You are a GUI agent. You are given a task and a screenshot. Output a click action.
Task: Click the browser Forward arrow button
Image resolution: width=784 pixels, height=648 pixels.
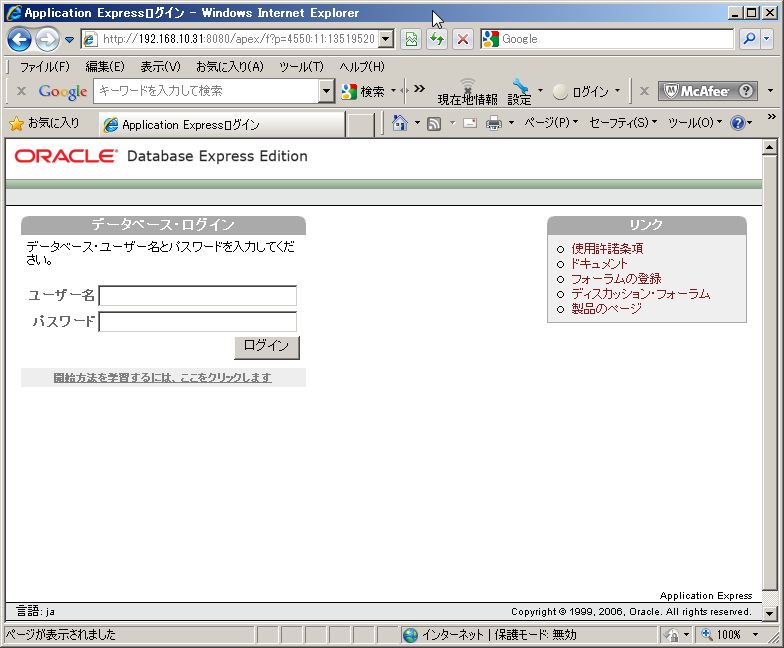pyautogui.click(x=47, y=39)
